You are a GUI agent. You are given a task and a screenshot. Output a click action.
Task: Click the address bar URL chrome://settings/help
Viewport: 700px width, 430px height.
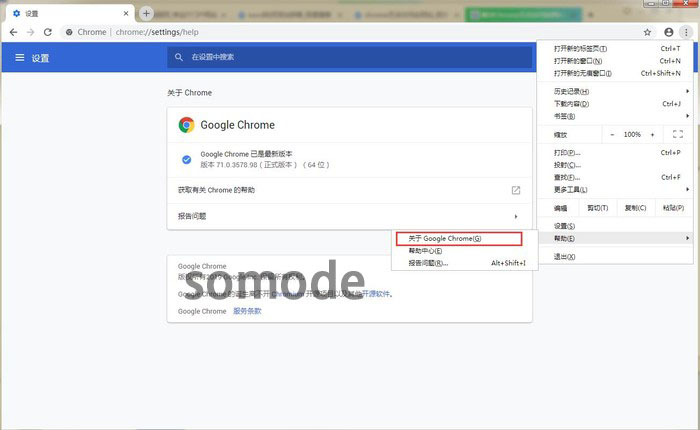[157, 32]
